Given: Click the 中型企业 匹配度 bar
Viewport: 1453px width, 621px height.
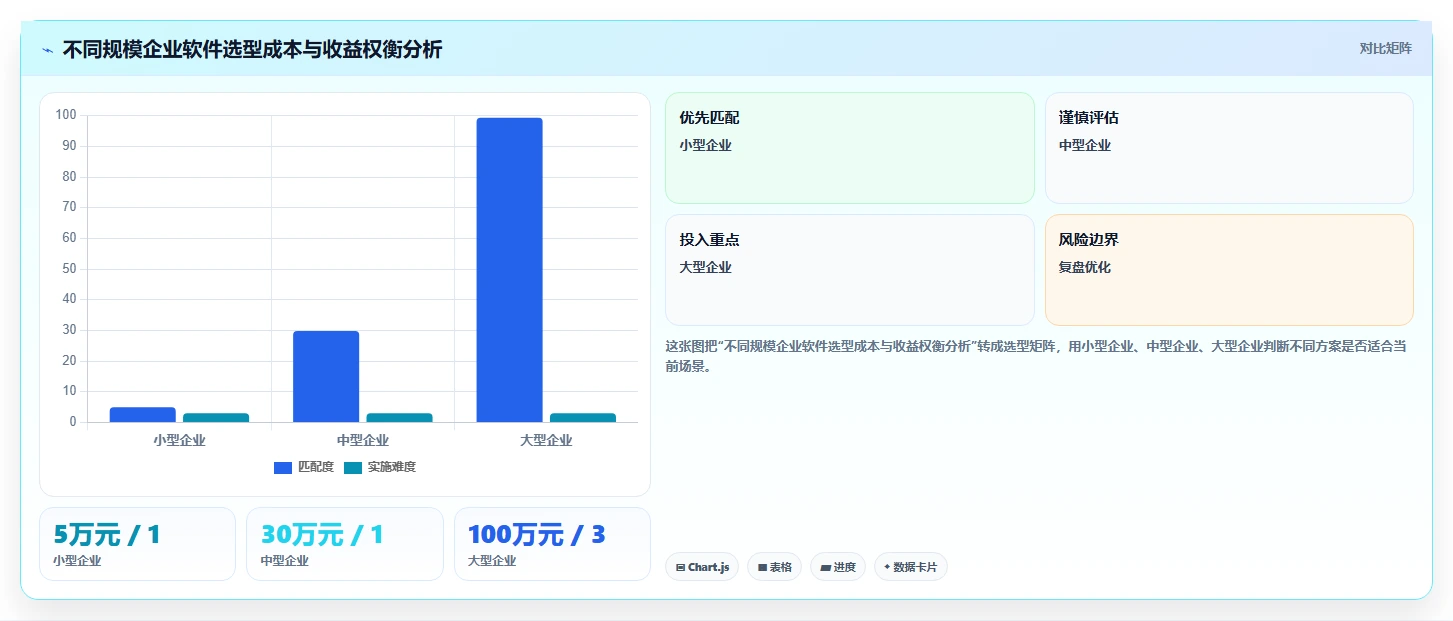Looking at the screenshot, I should point(326,376).
